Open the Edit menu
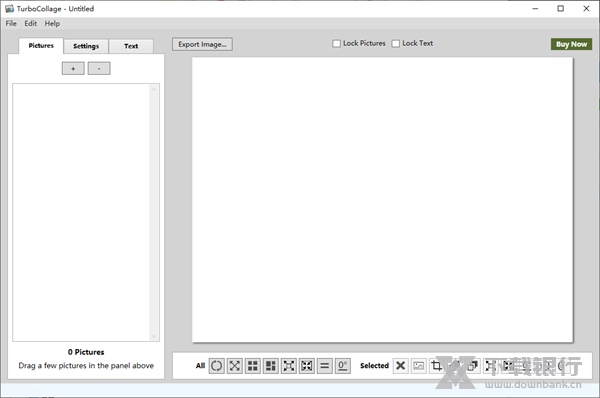 coord(31,23)
